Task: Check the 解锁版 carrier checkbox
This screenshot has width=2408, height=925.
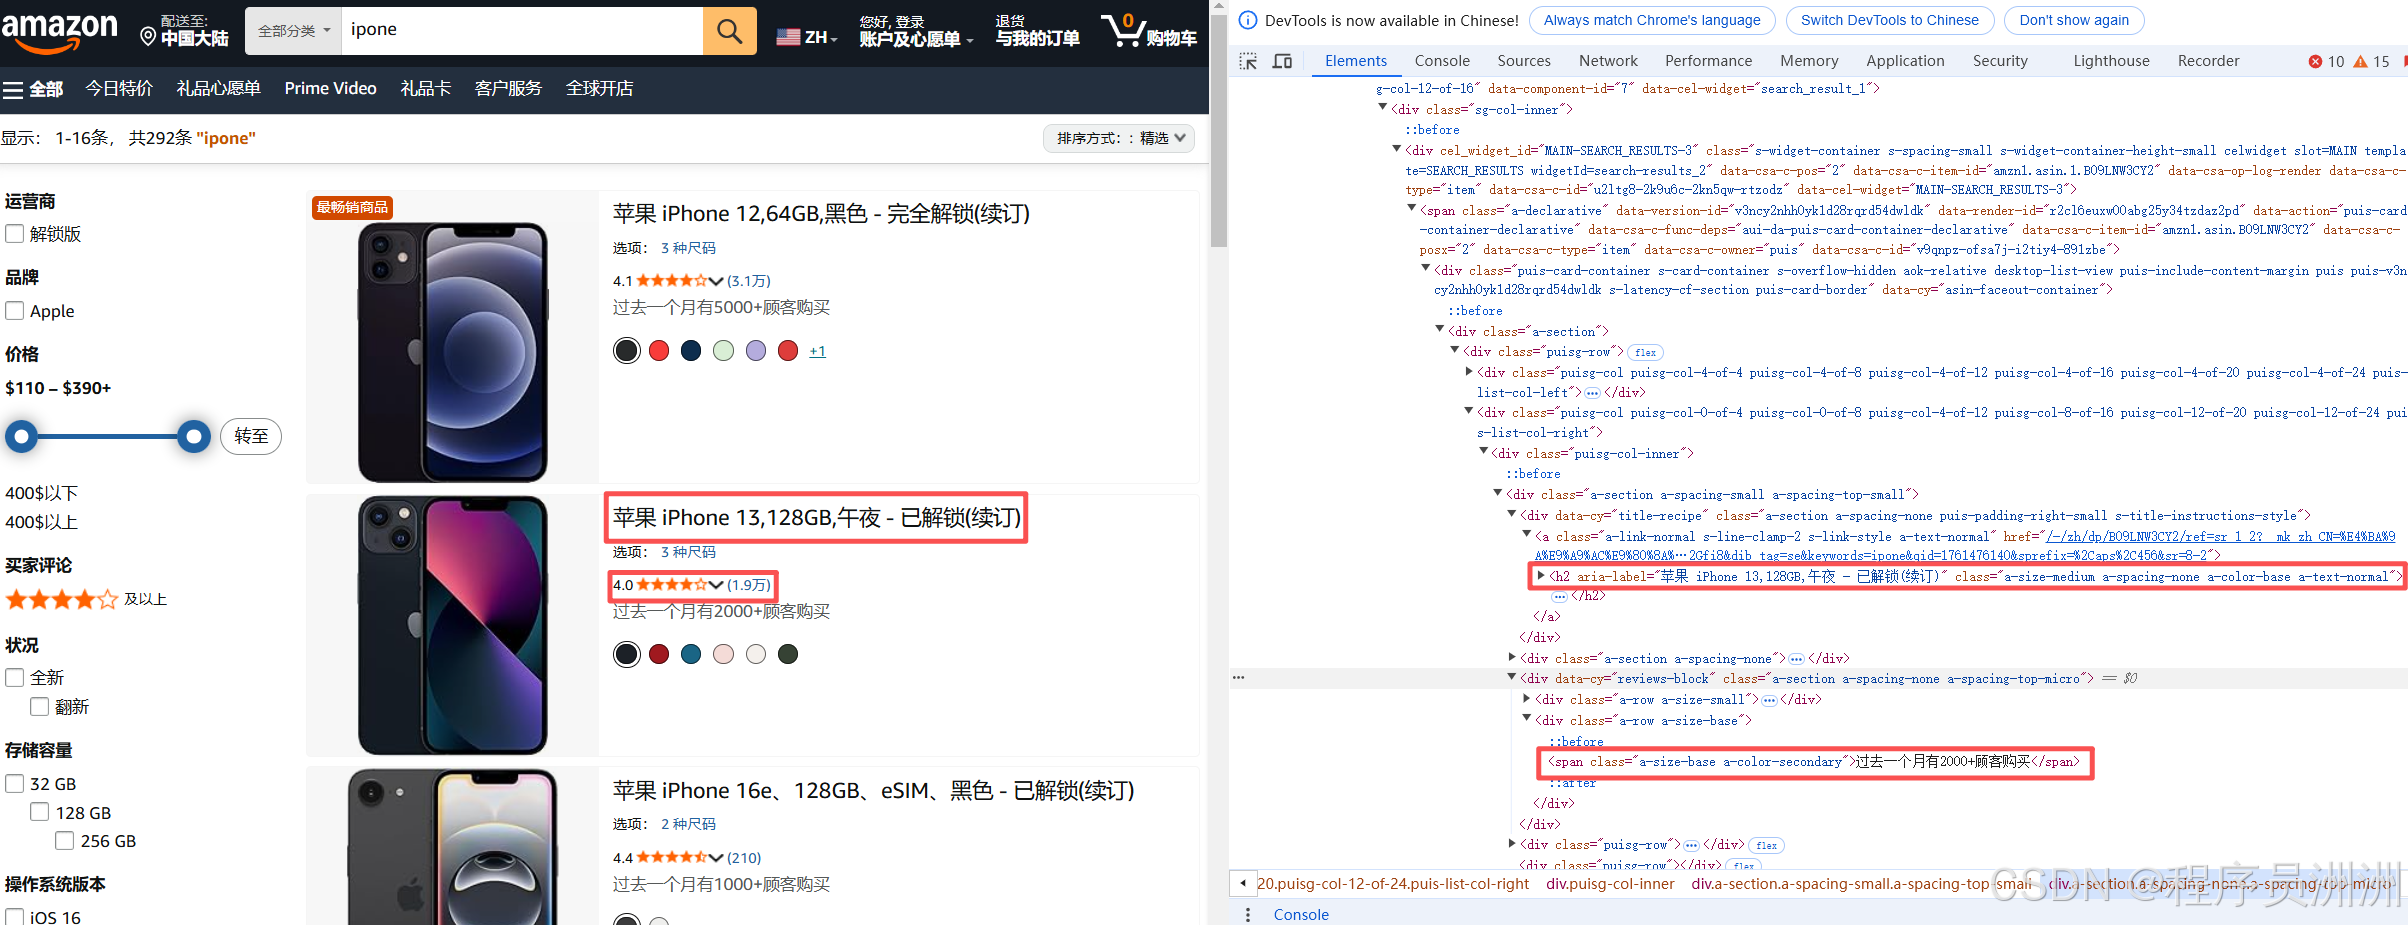Action: coord(15,234)
